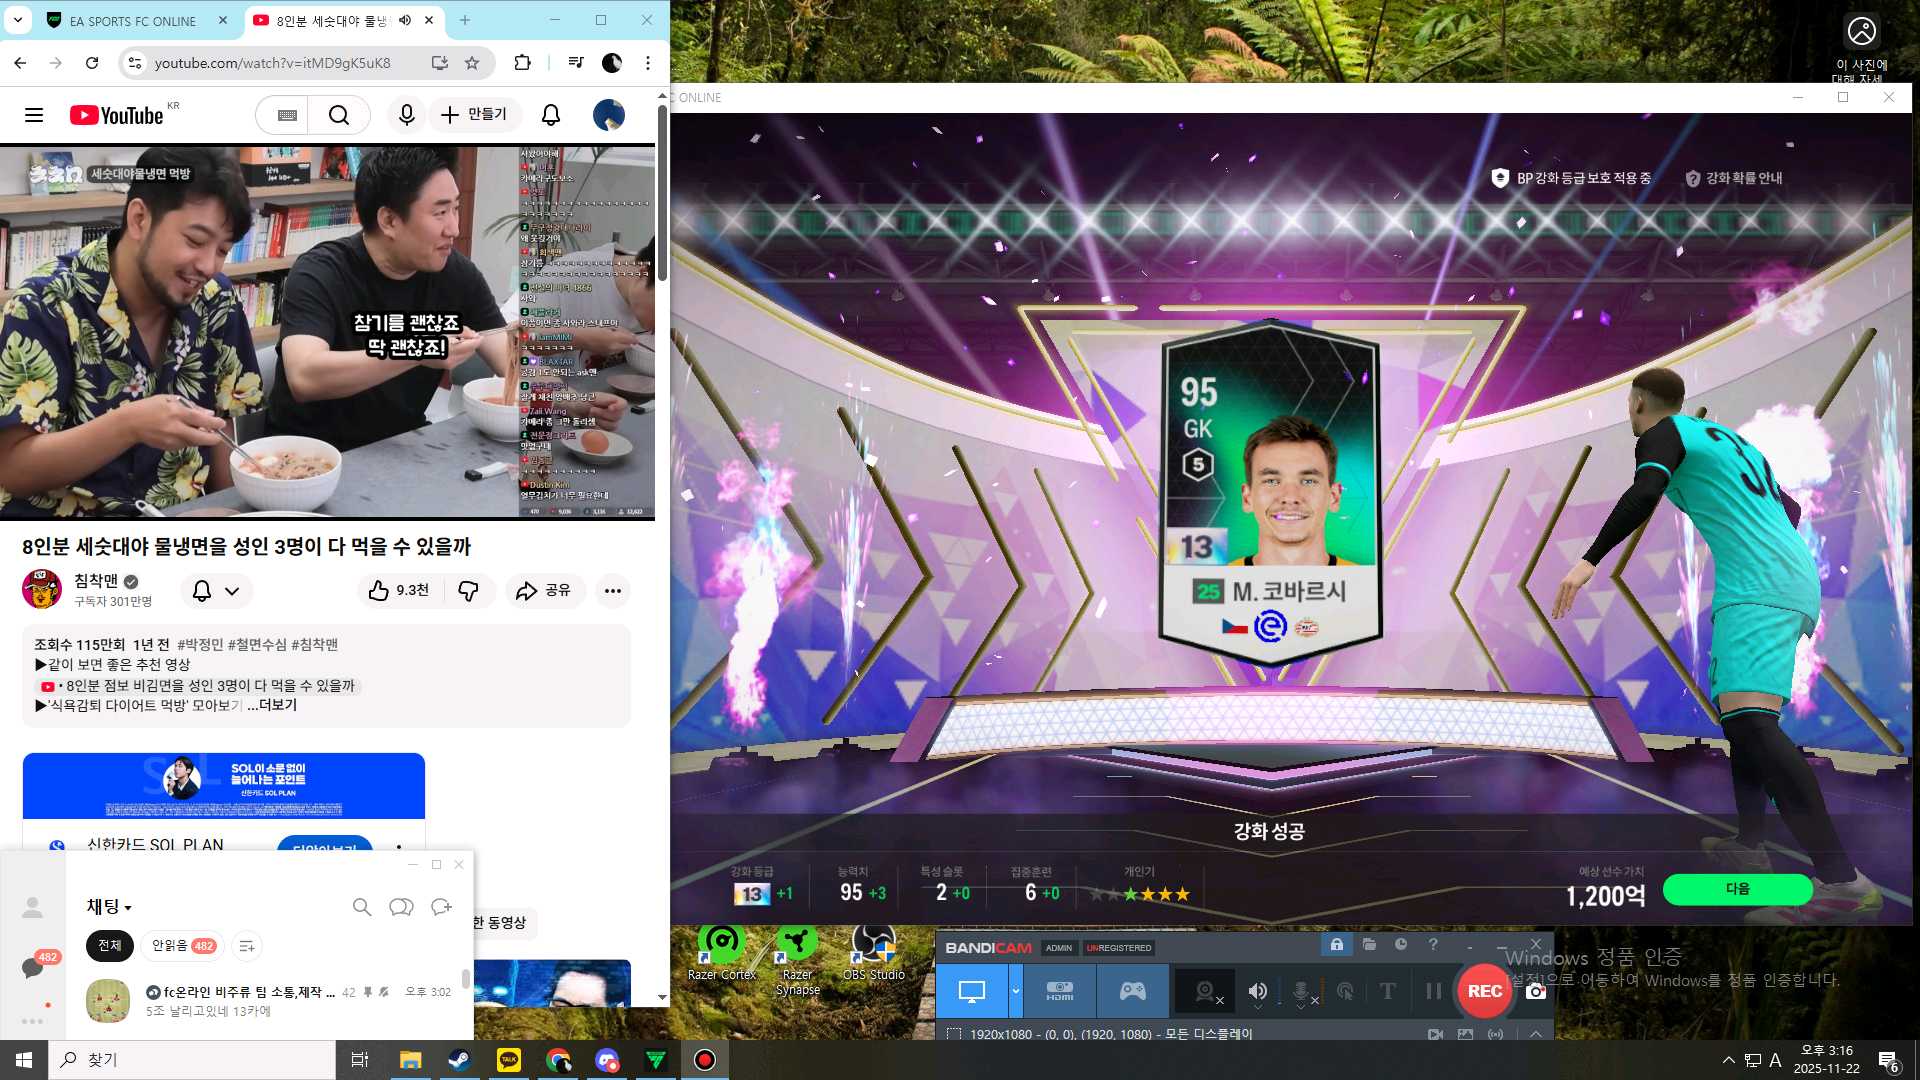
Task: Mute the YouTube browser tab audio icon
Action: [x=405, y=20]
